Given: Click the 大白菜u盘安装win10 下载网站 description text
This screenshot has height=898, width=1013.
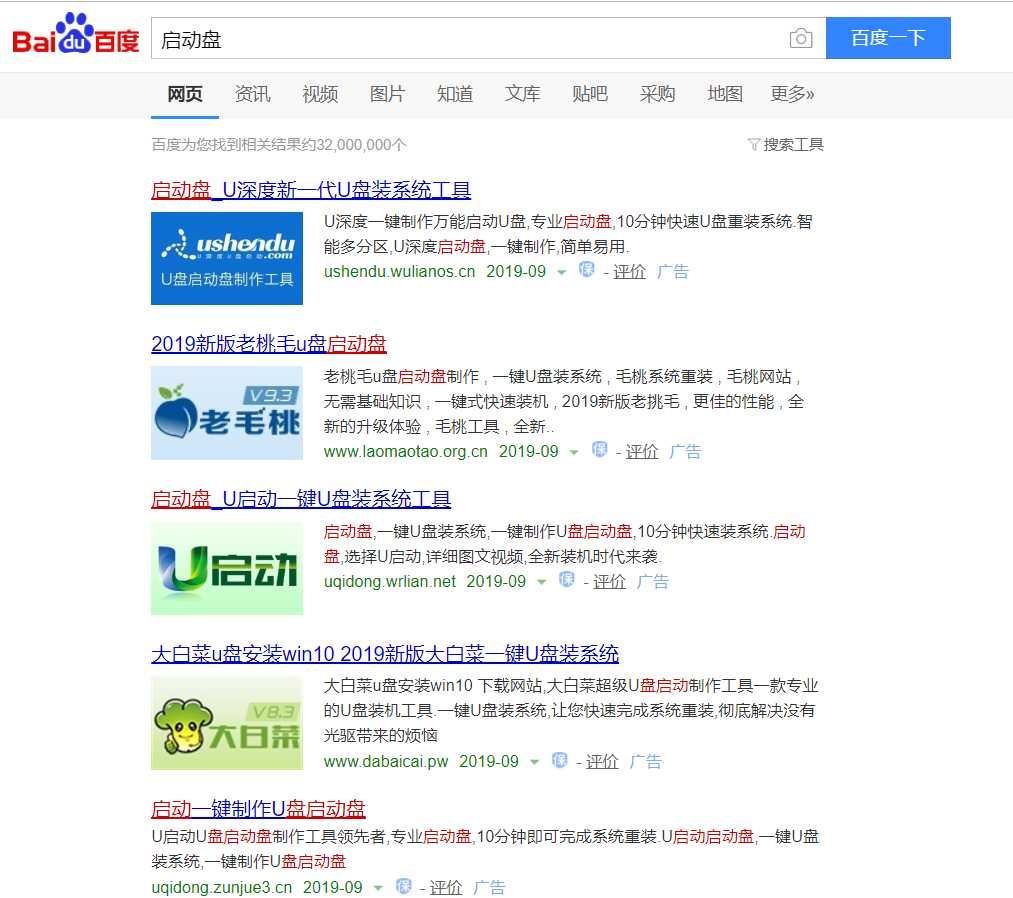Looking at the screenshot, I should pos(571,710).
